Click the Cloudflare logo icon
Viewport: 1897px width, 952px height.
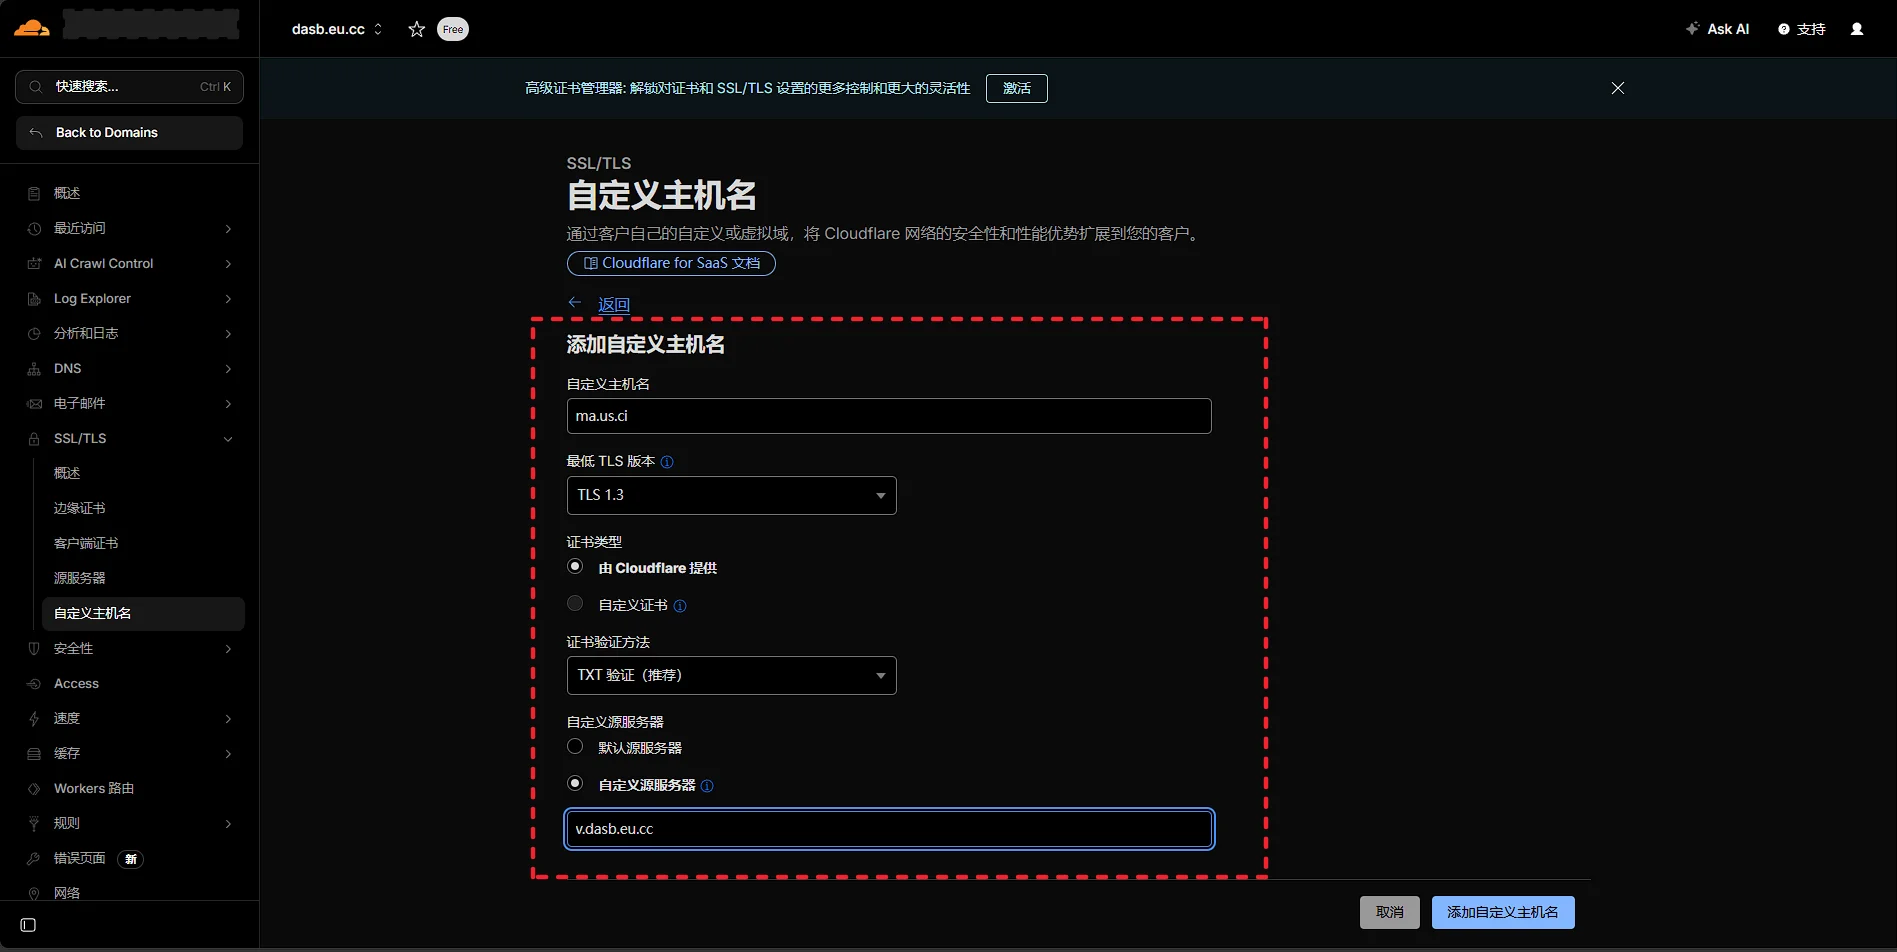click(x=32, y=28)
